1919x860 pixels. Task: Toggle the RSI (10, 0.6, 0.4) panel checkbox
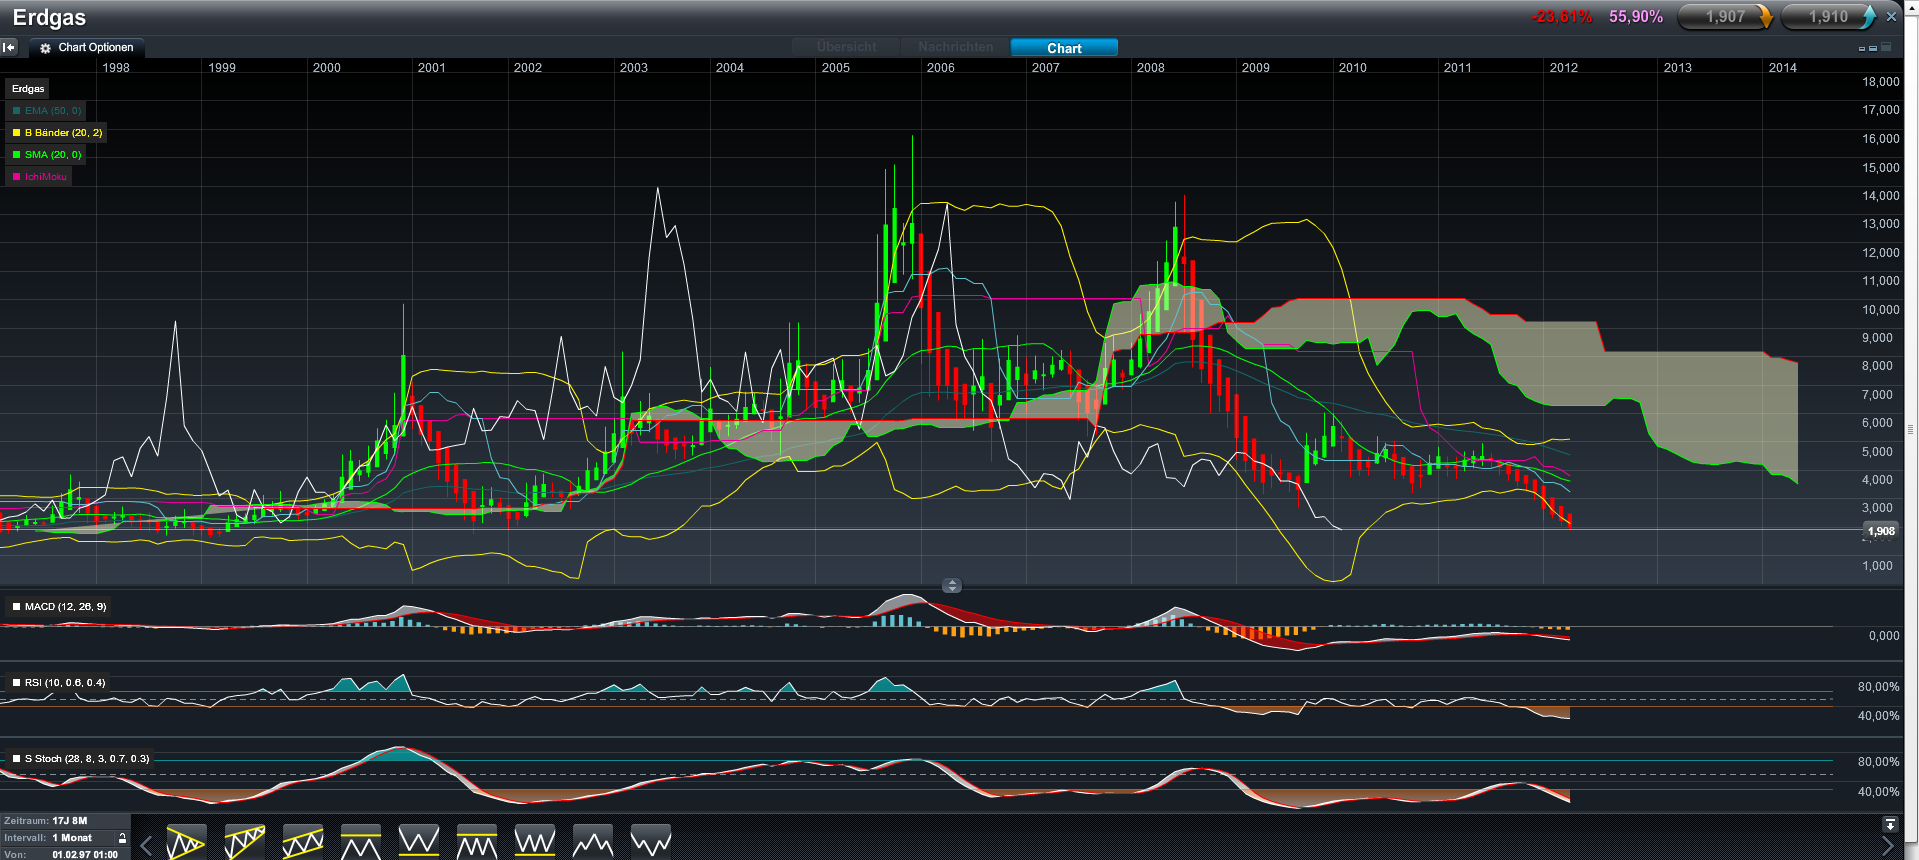click(17, 683)
